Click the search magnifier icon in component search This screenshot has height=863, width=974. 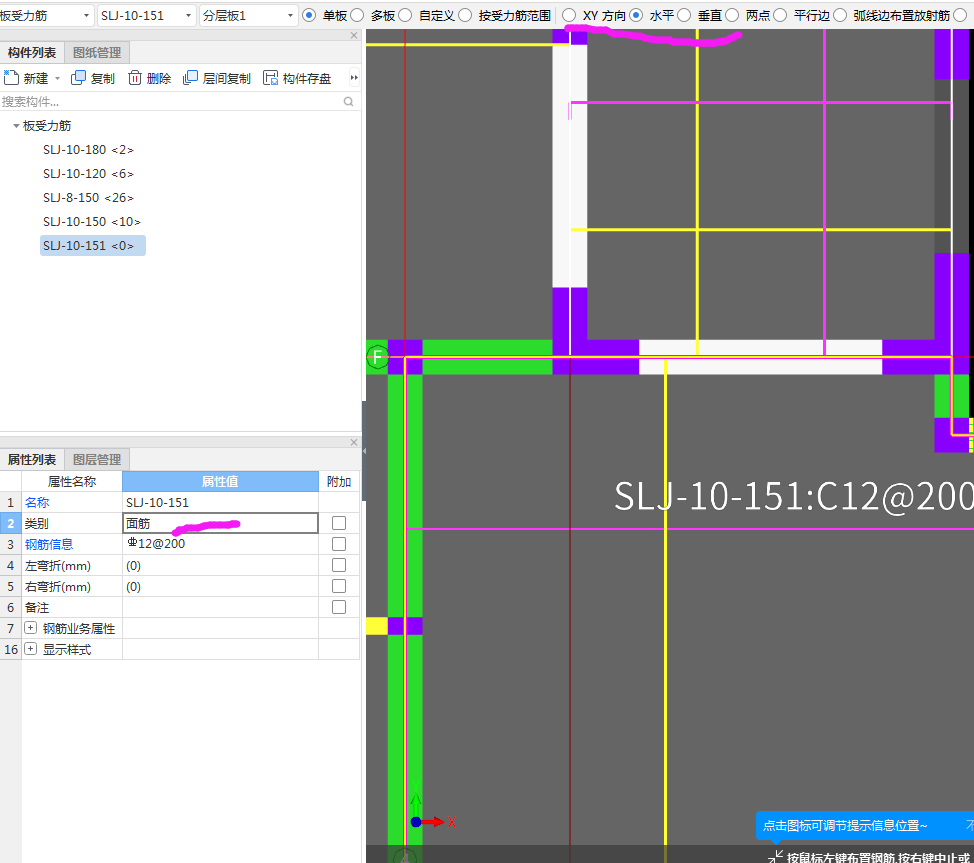[348, 102]
